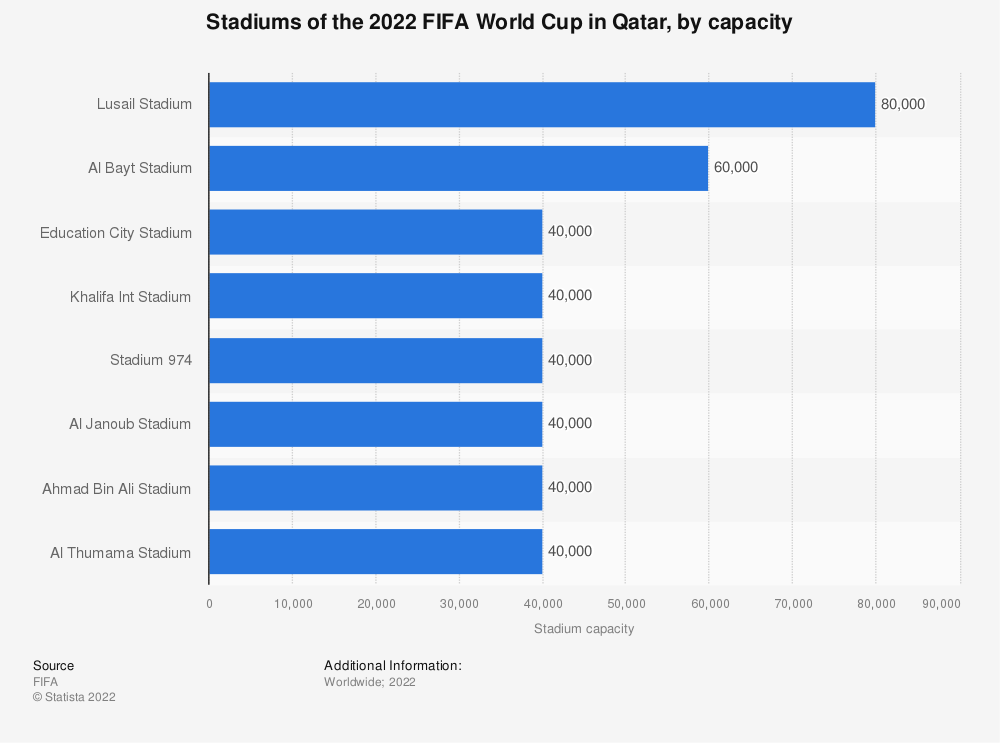This screenshot has width=1000, height=743.
Task: Click the 60,000 value label
Action: pyautogui.click(x=736, y=168)
